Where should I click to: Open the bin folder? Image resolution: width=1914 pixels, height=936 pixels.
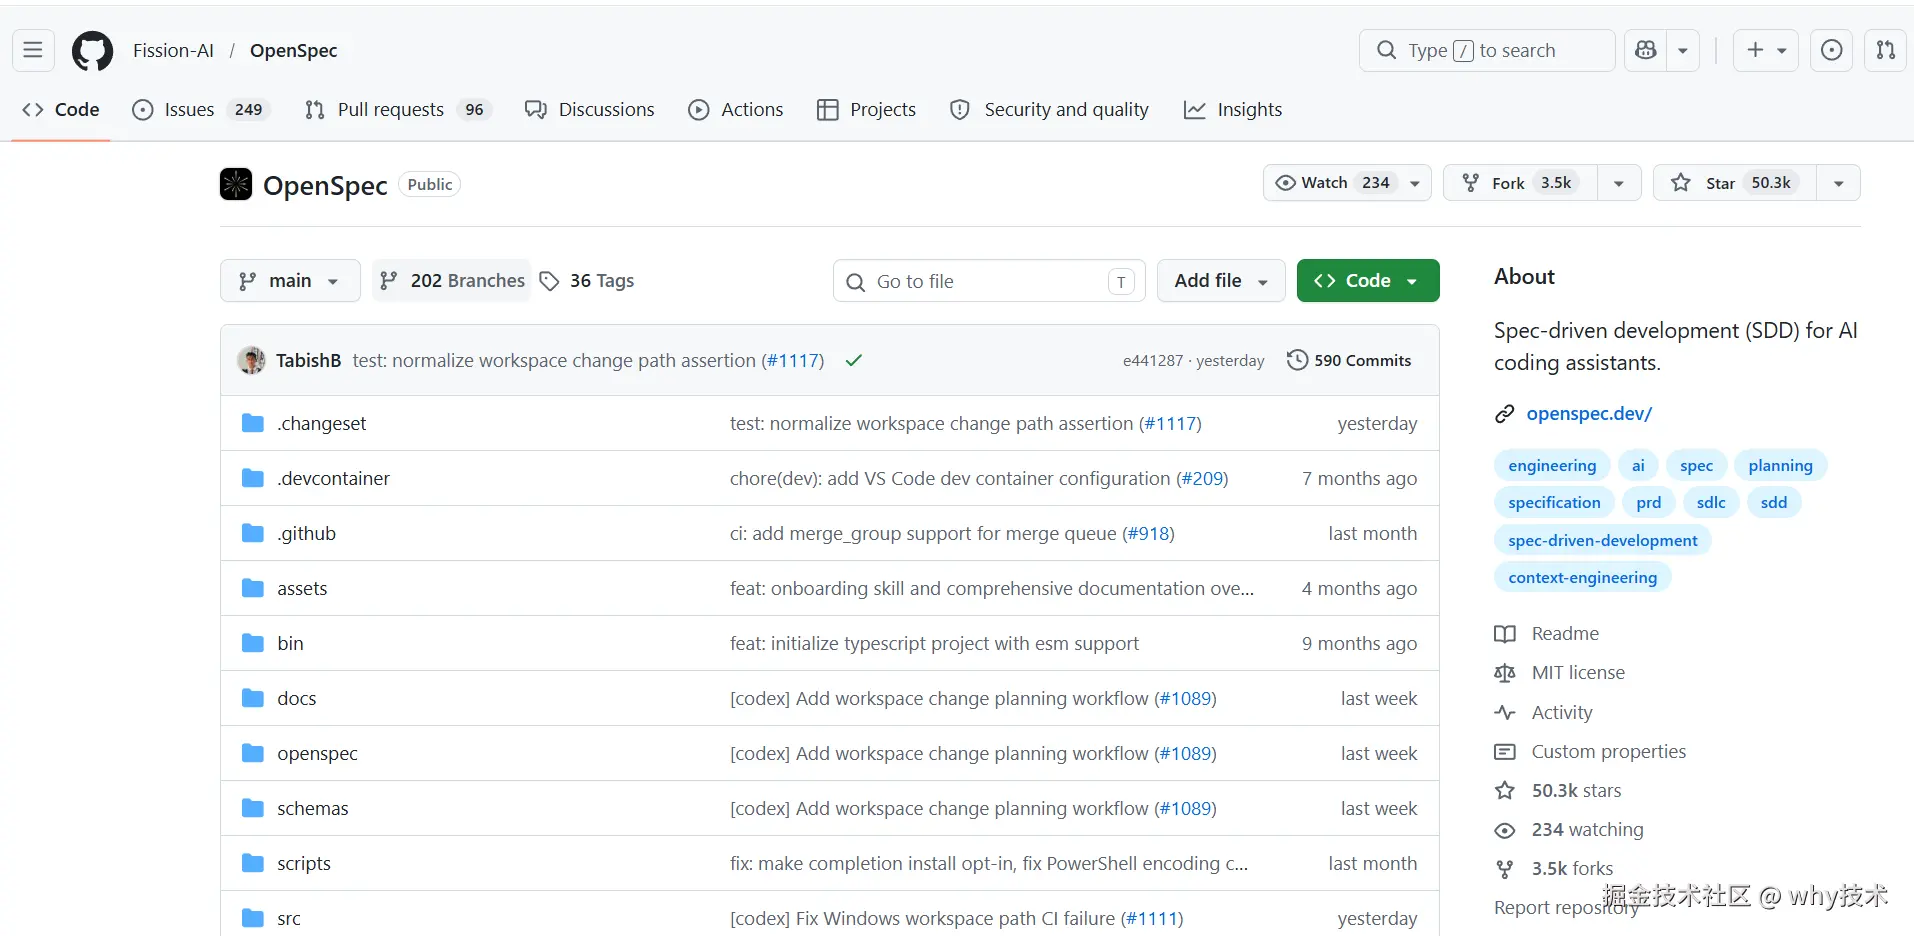(290, 643)
